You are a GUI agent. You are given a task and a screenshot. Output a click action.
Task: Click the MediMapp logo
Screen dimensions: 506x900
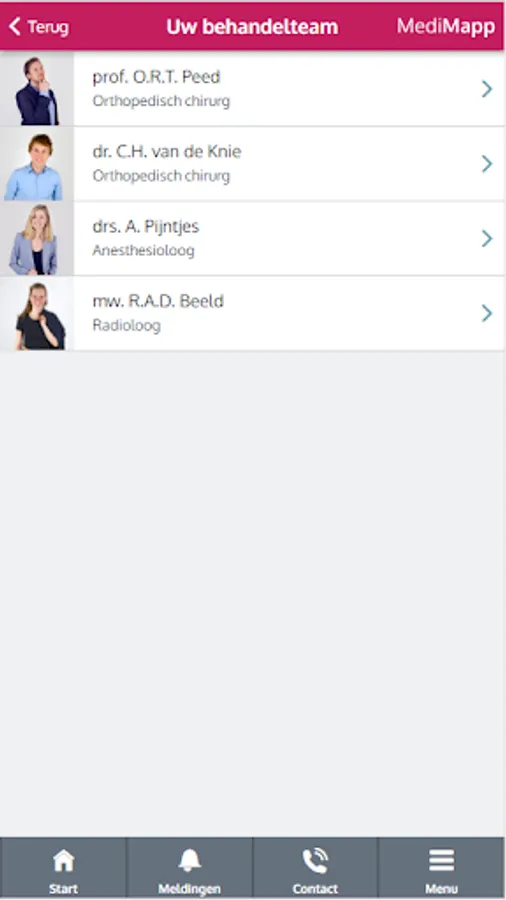coord(446,26)
